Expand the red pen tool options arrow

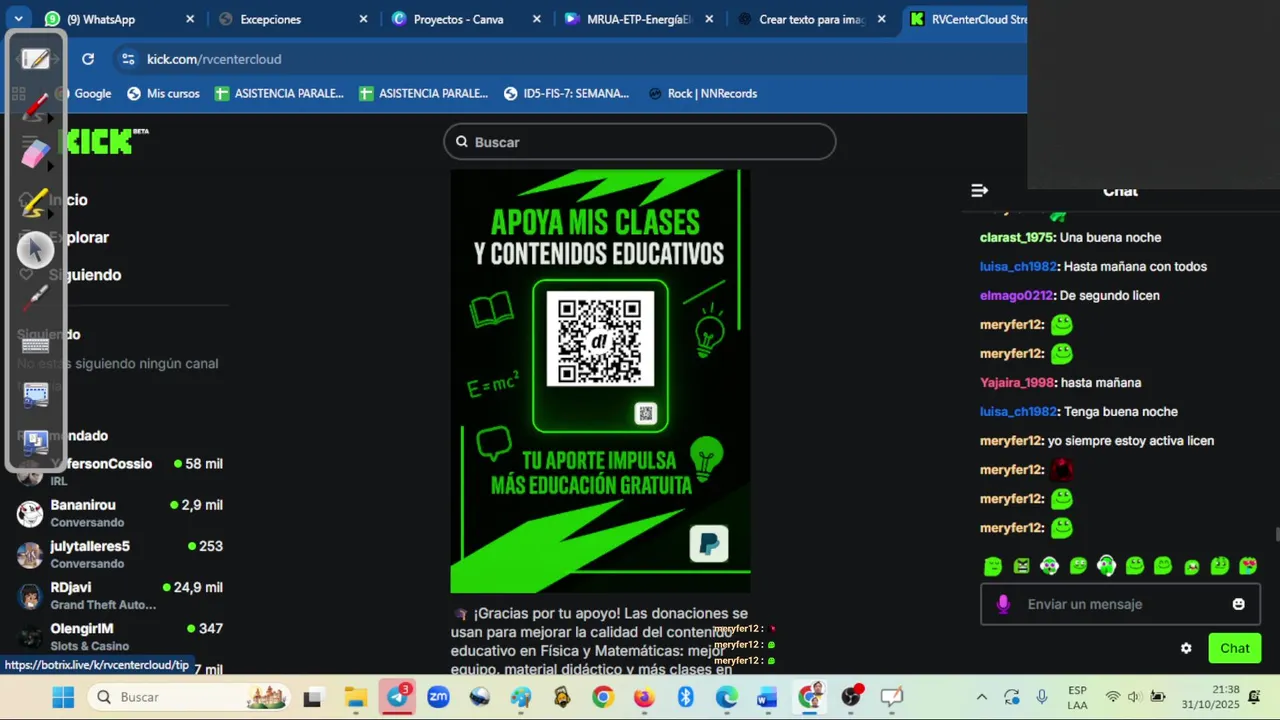coord(51,119)
